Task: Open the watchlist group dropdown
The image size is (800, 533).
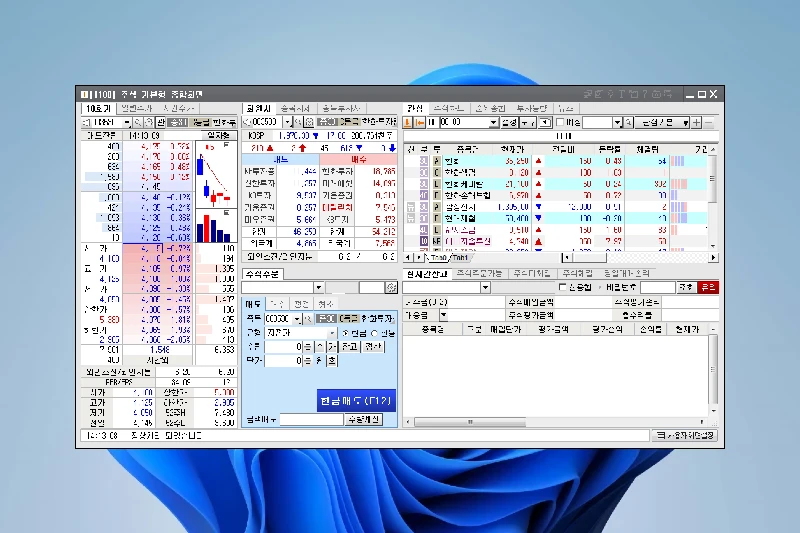Action: click(x=493, y=122)
